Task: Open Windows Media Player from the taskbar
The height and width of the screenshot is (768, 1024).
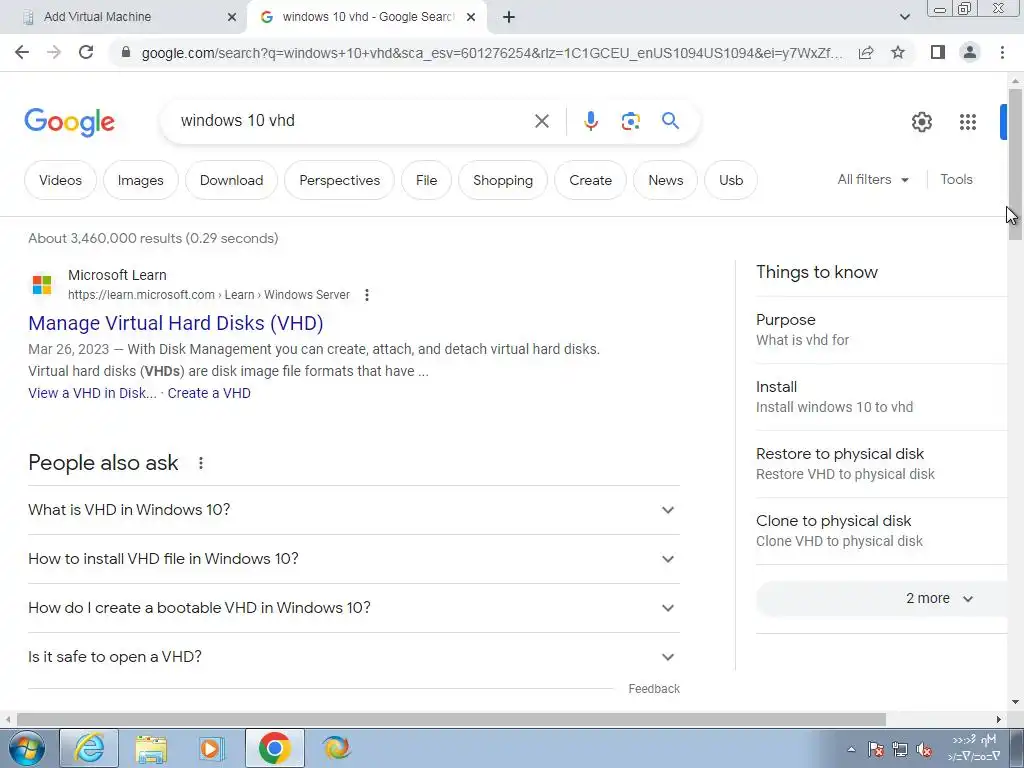Action: tap(212, 748)
